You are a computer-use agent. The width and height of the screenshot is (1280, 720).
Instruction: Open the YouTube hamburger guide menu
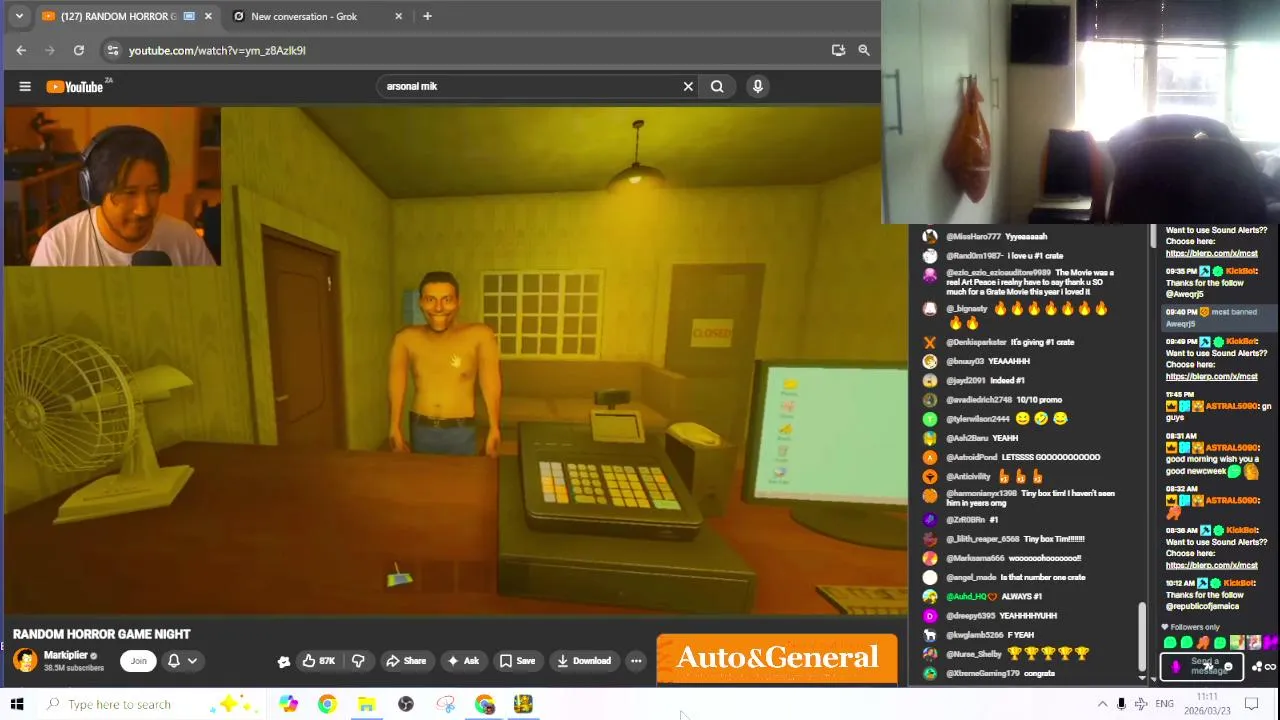(x=25, y=86)
